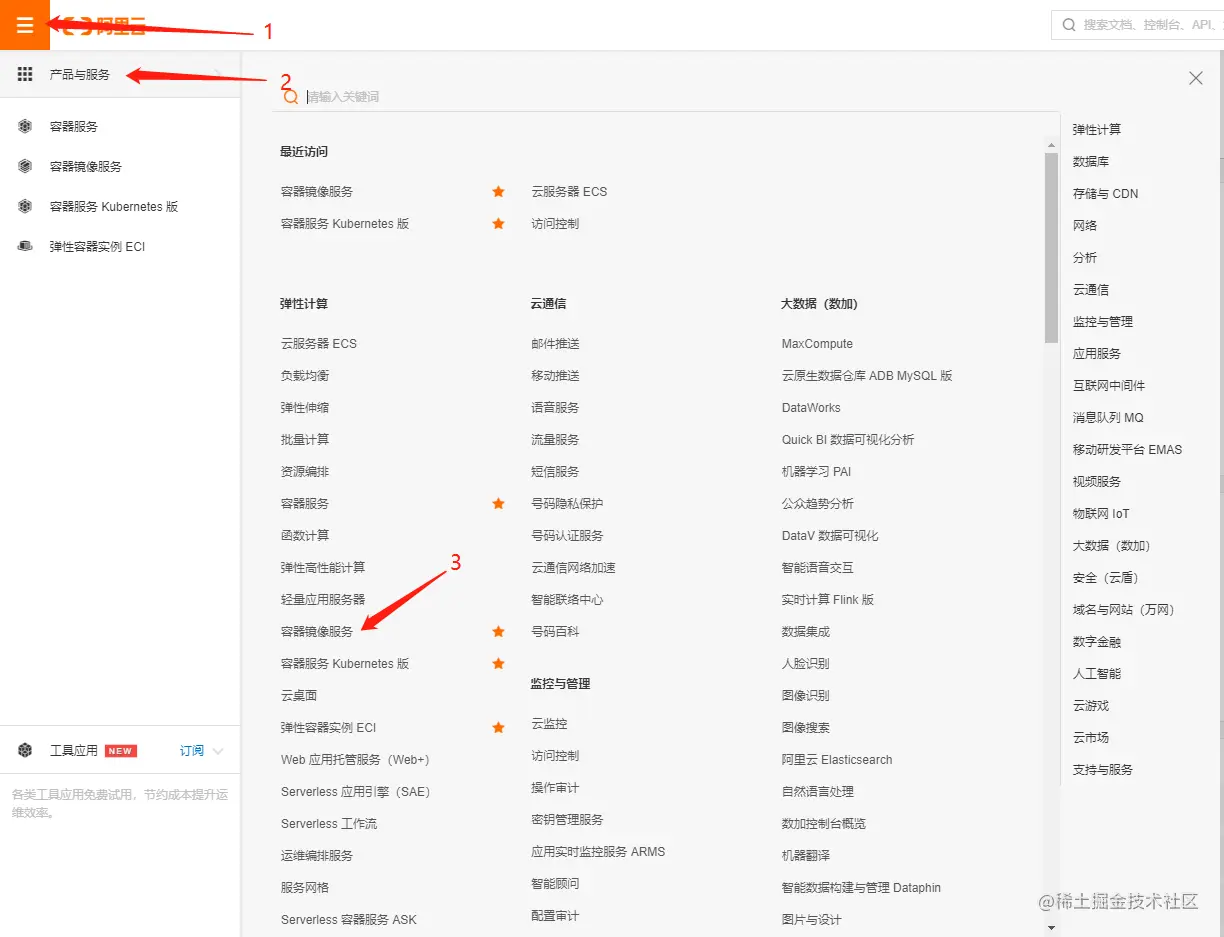Screen dimensions: 1224x937
Task: Open Serverless 应用引擎（SAE）
Action: tap(355, 791)
